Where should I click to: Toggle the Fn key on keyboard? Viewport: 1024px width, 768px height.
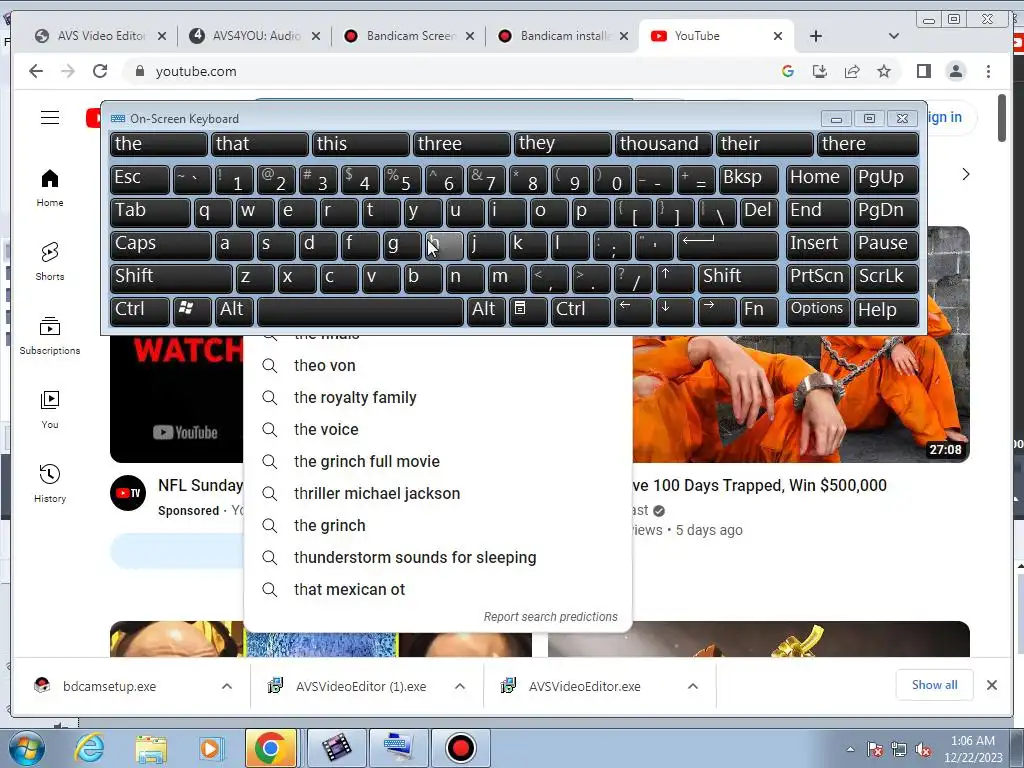coord(759,310)
